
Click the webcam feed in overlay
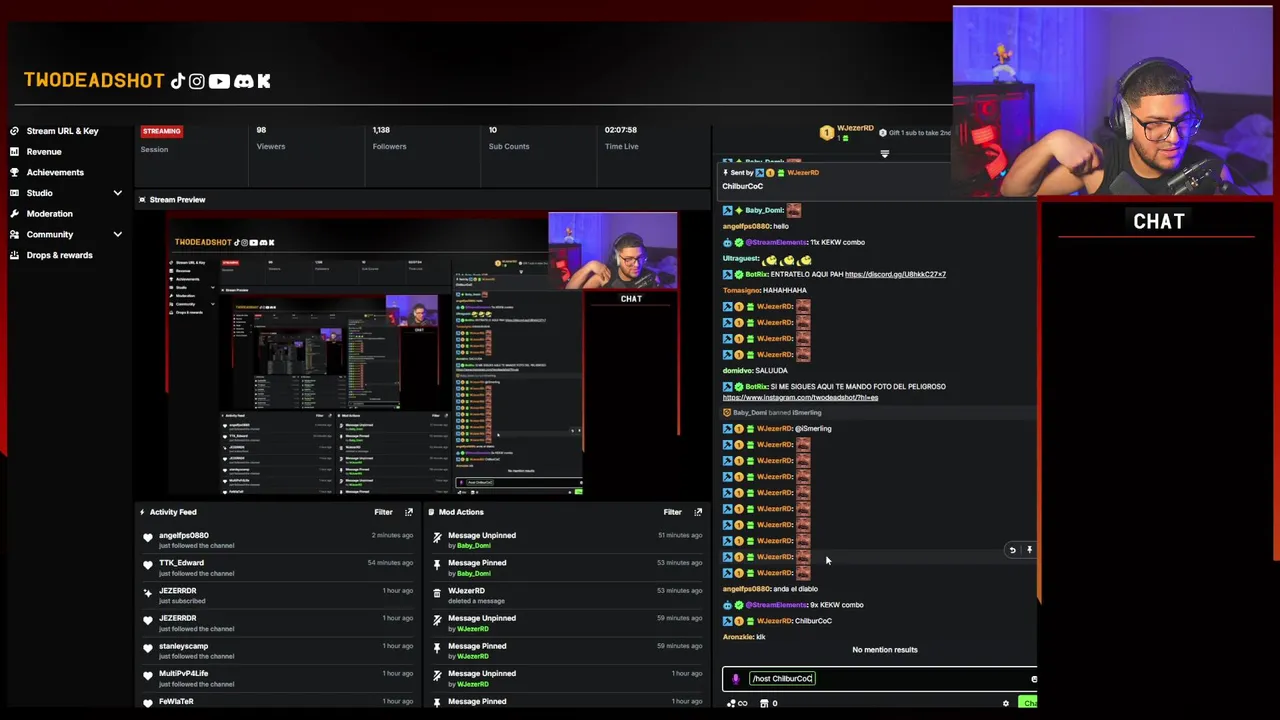pos(1113,103)
